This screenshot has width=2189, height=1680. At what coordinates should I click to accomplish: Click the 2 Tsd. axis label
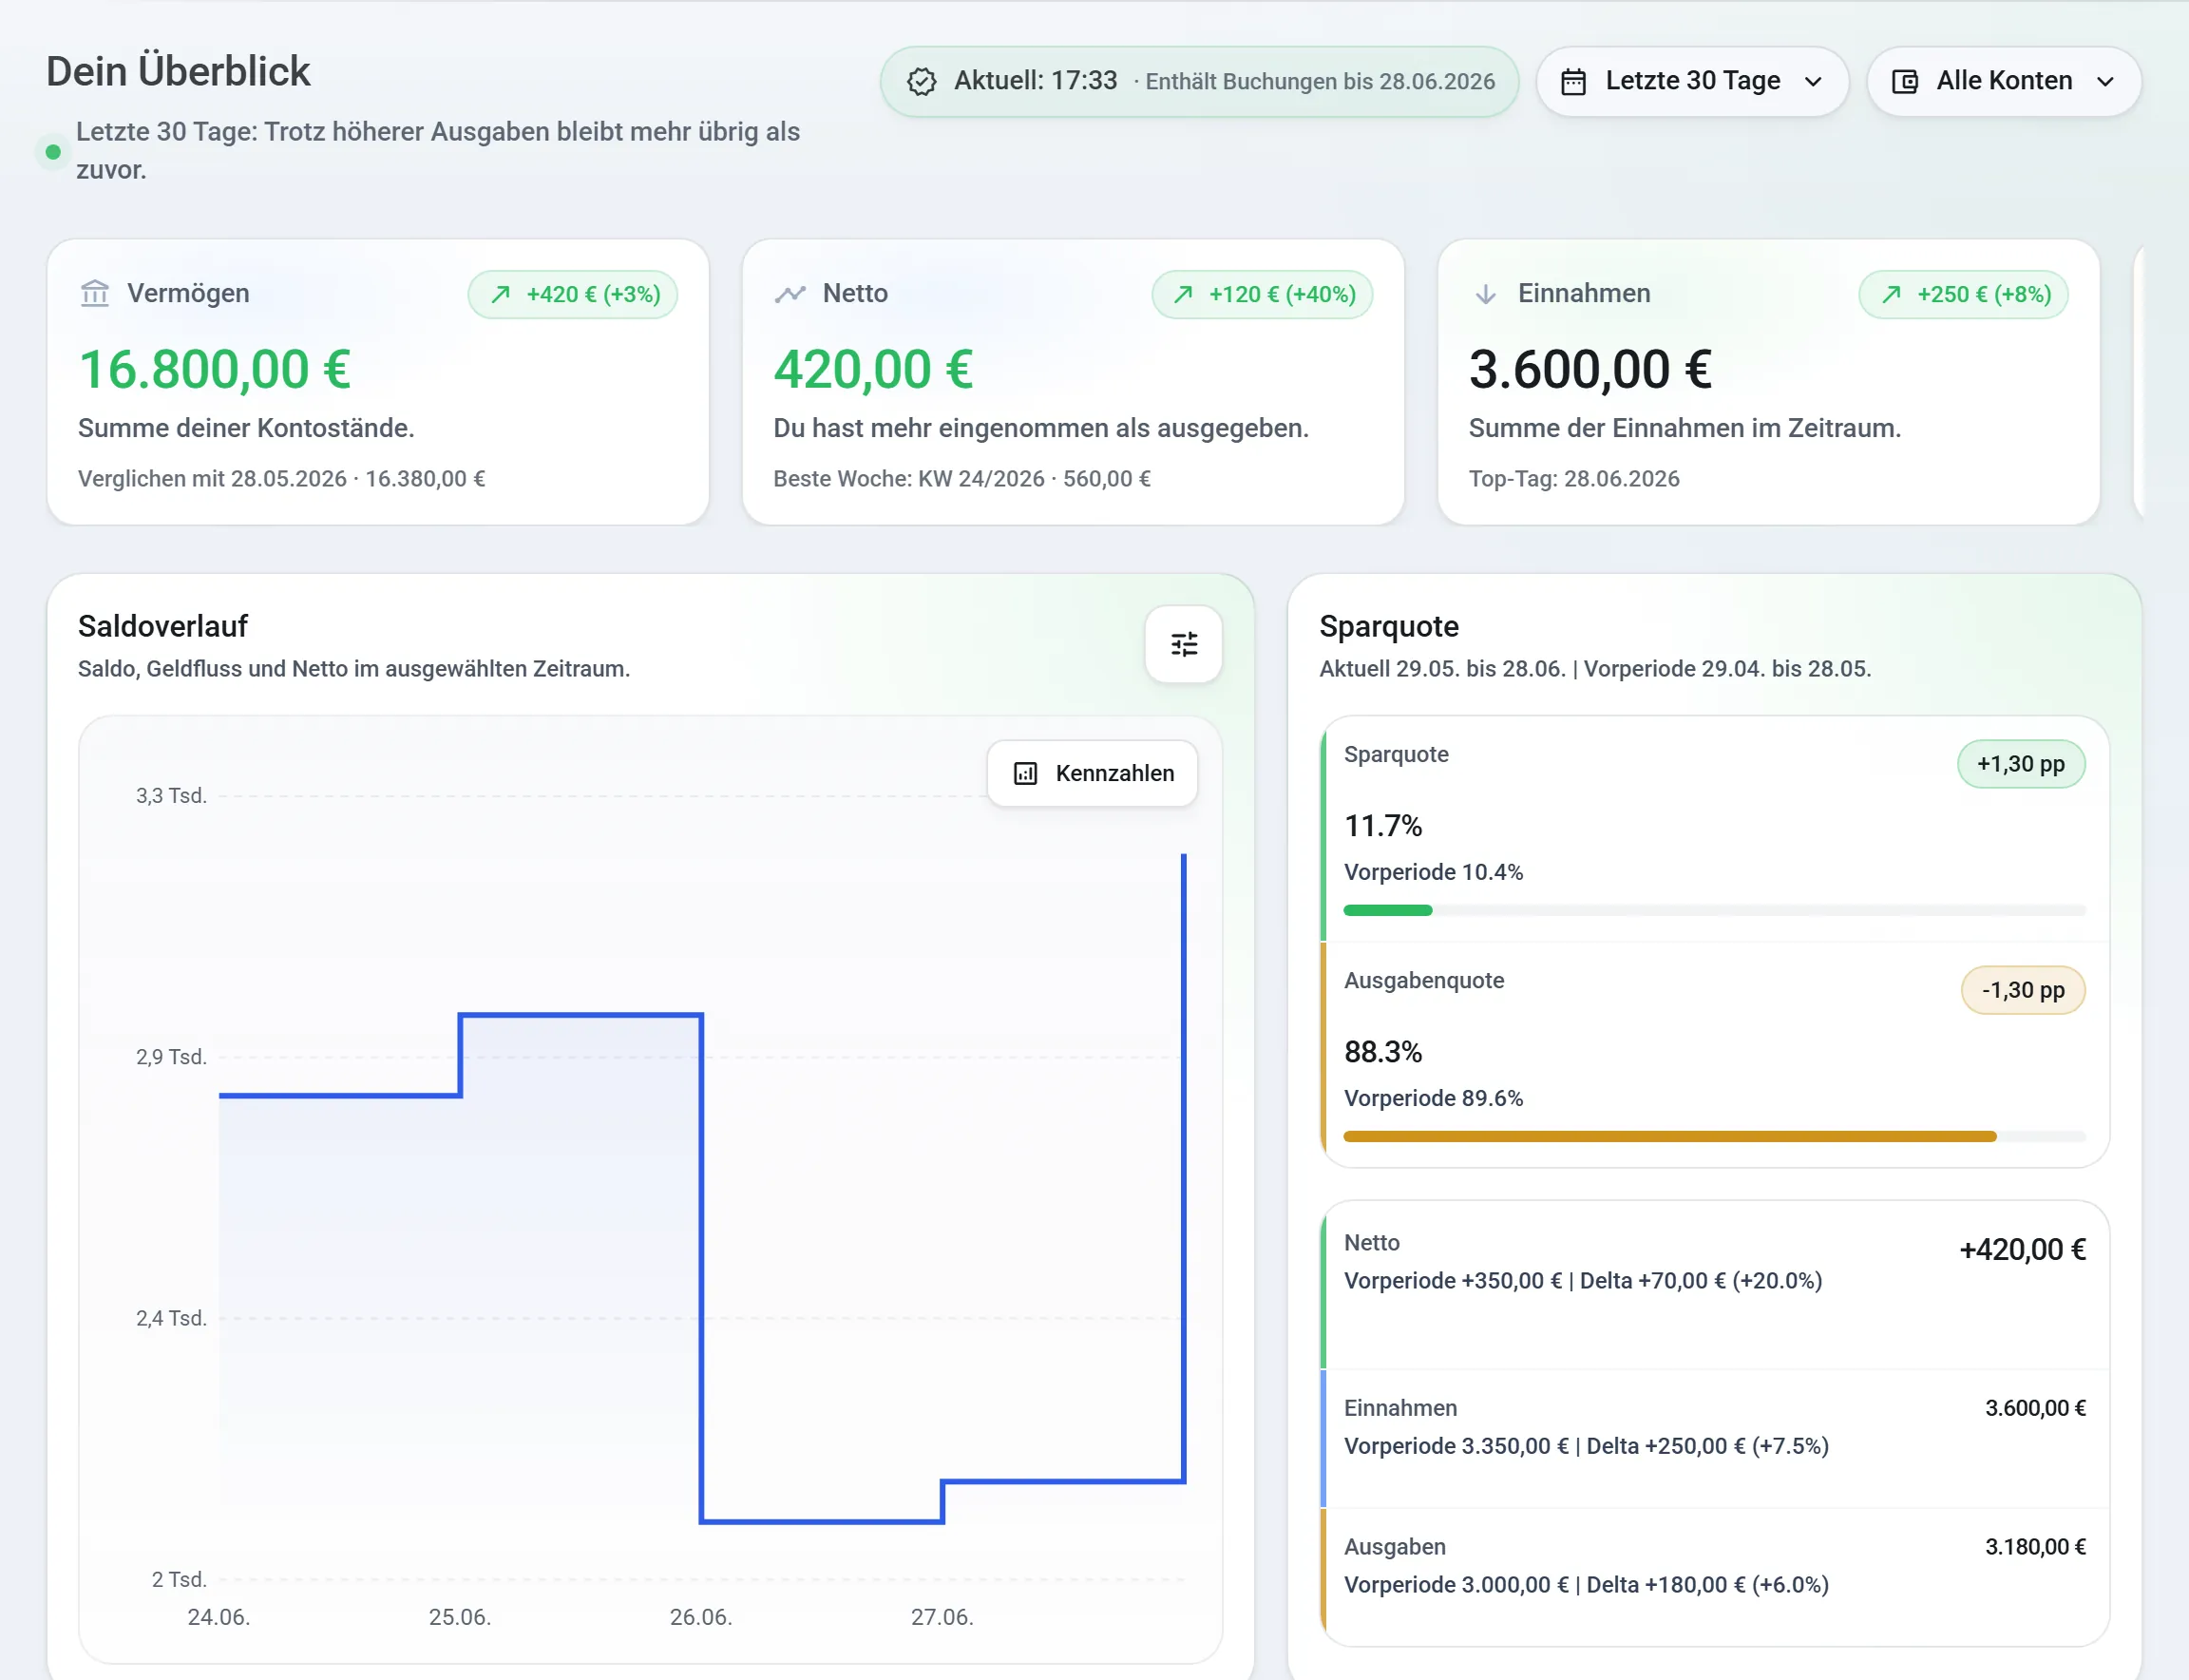pos(179,1579)
